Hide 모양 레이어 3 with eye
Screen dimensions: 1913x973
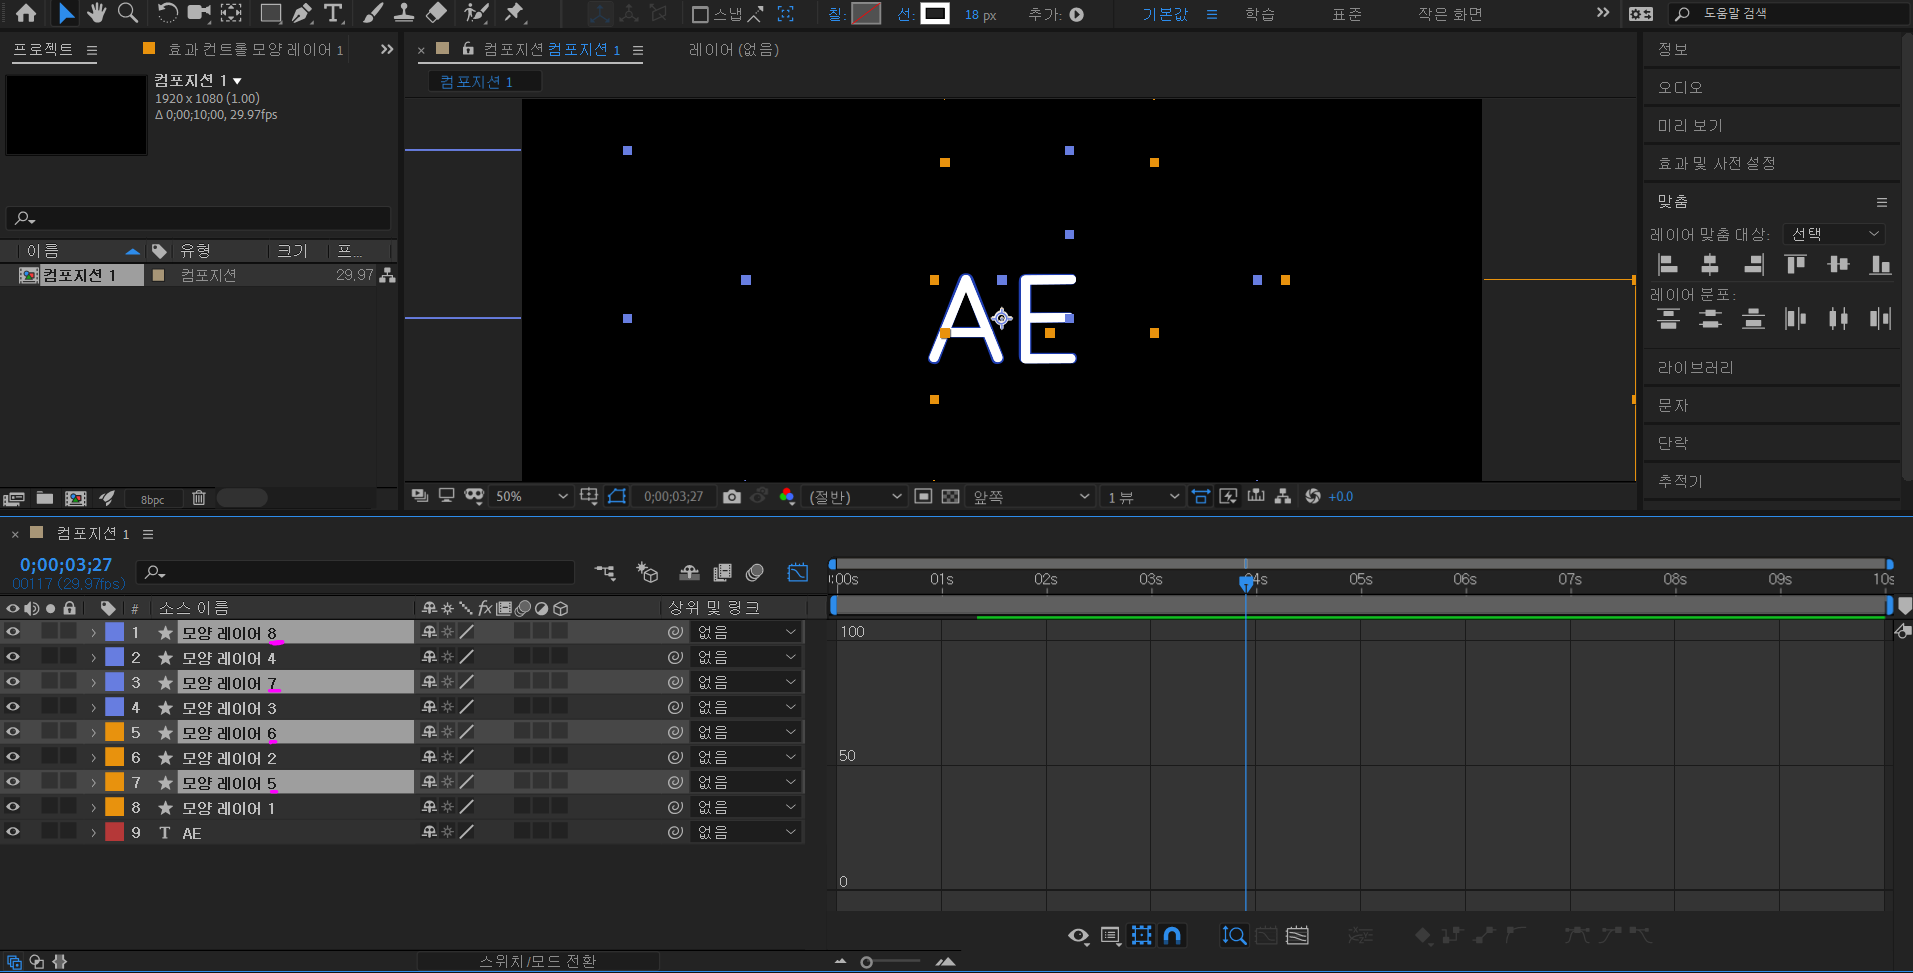(13, 706)
